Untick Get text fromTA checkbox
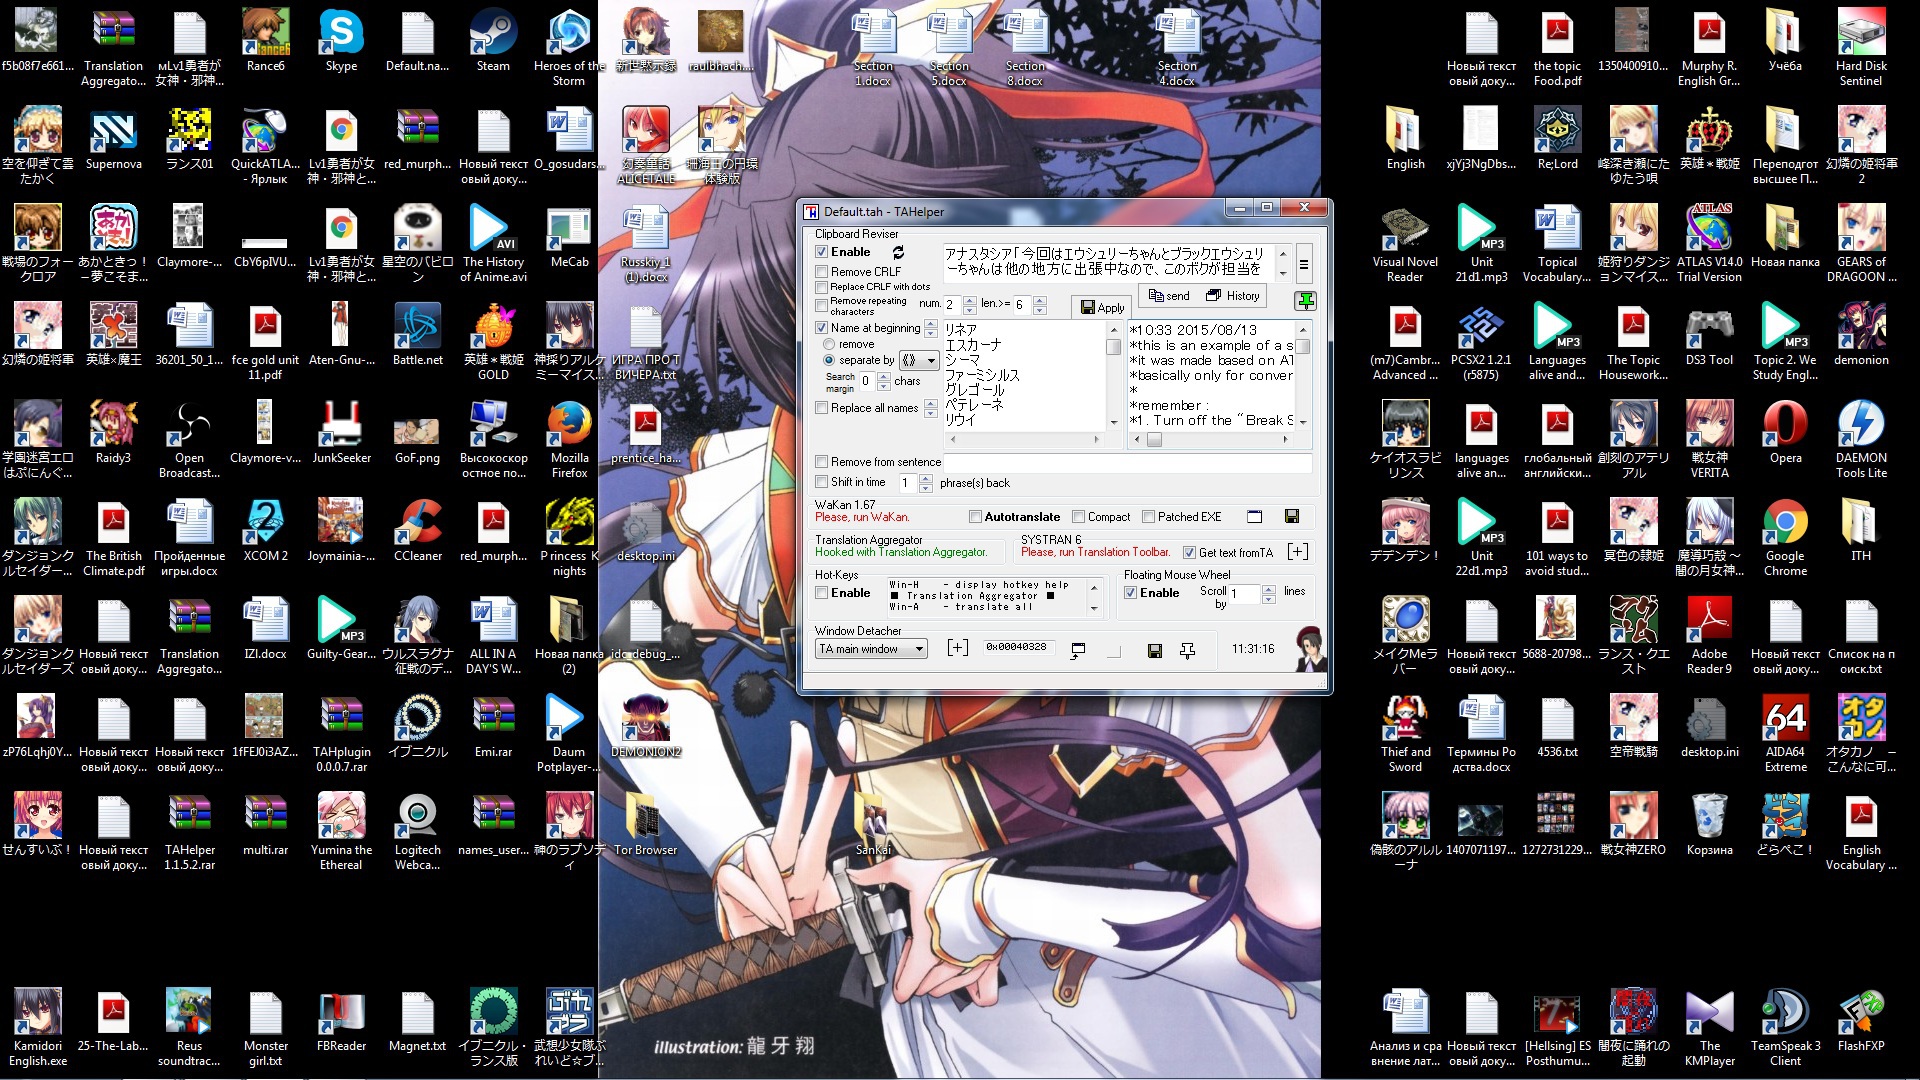1920x1080 pixels. [1189, 553]
